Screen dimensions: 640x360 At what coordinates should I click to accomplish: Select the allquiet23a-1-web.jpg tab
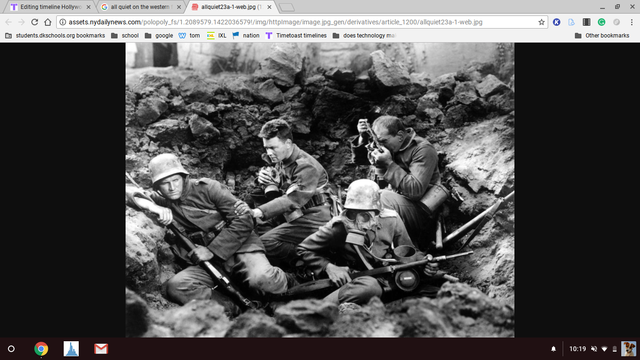(231, 7)
